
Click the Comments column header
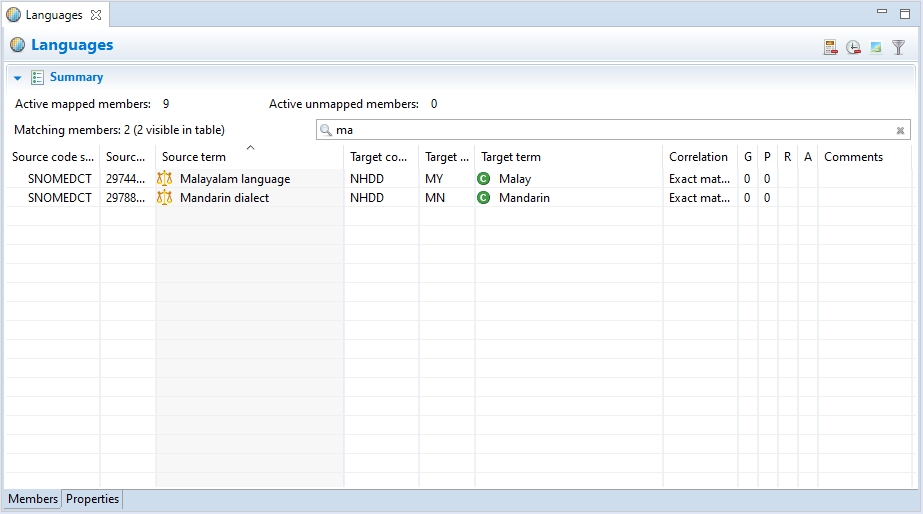pyautogui.click(x=853, y=157)
